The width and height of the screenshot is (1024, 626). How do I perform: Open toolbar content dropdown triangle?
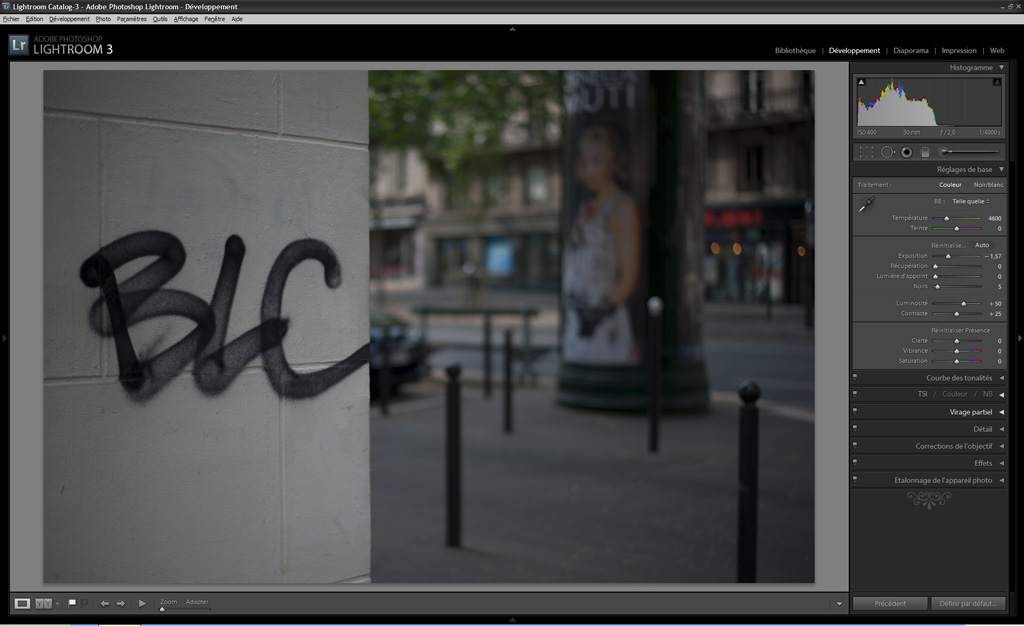839,604
